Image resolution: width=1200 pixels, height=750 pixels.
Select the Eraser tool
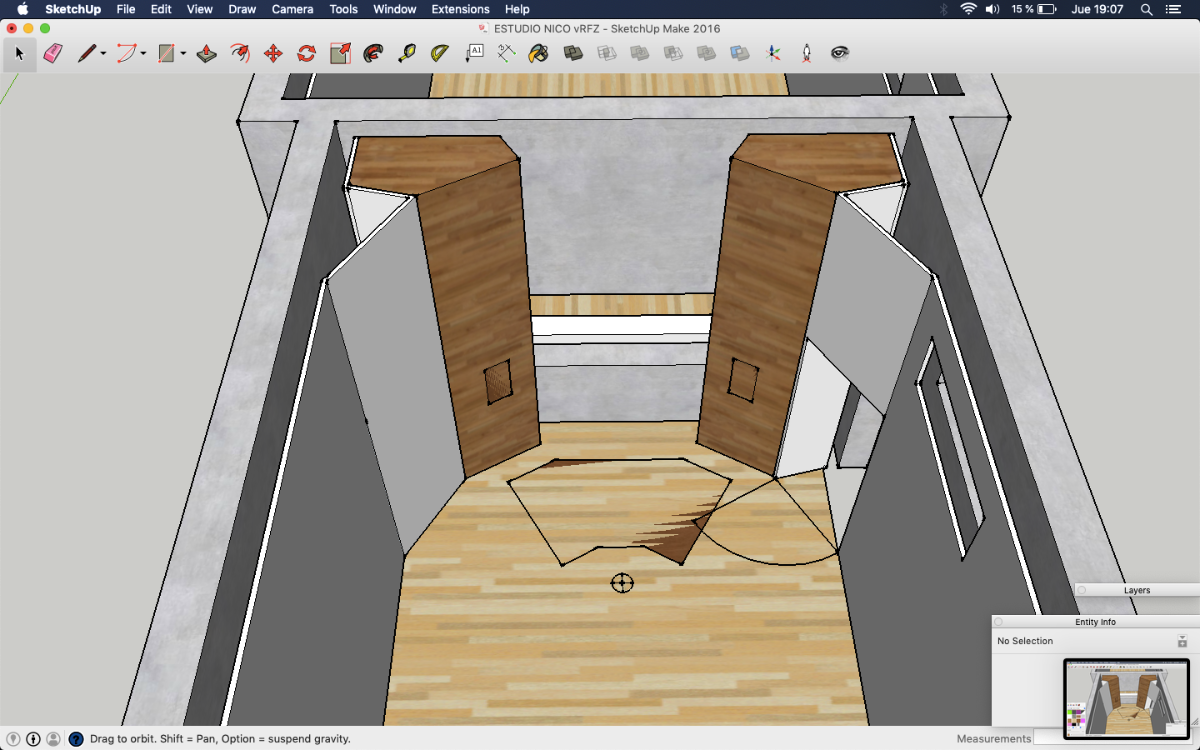[x=53, y=53]
